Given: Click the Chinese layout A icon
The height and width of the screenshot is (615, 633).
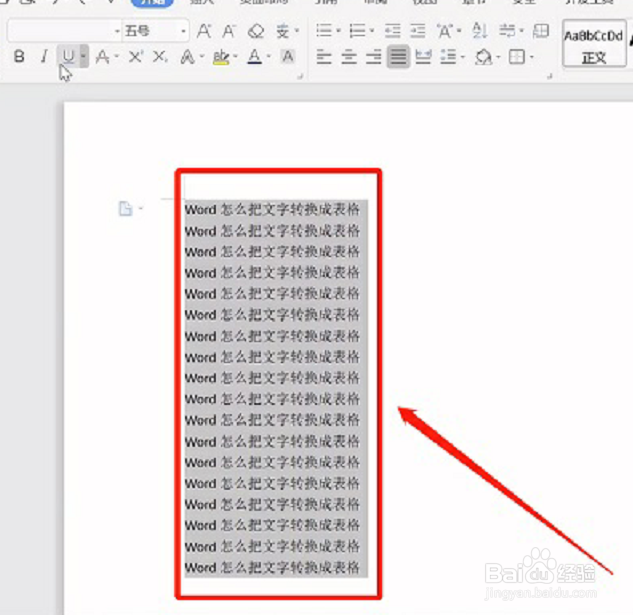Looking at the screenshot, I should (445, 31).
